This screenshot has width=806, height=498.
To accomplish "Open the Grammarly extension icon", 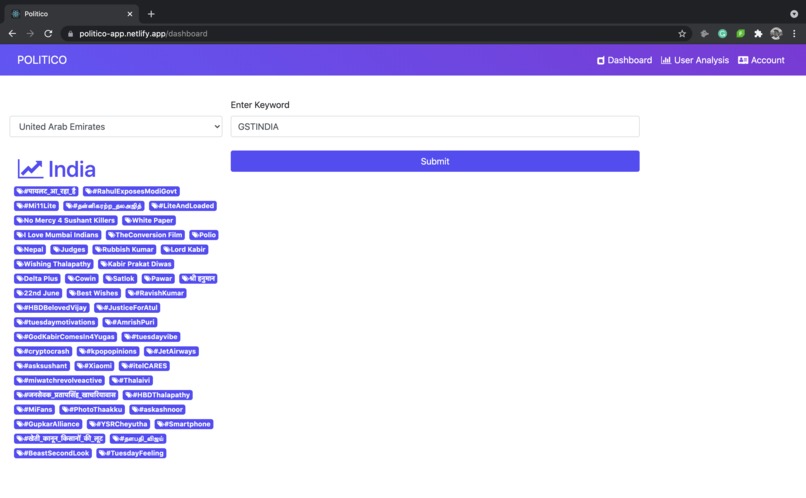I will [722, 33].
